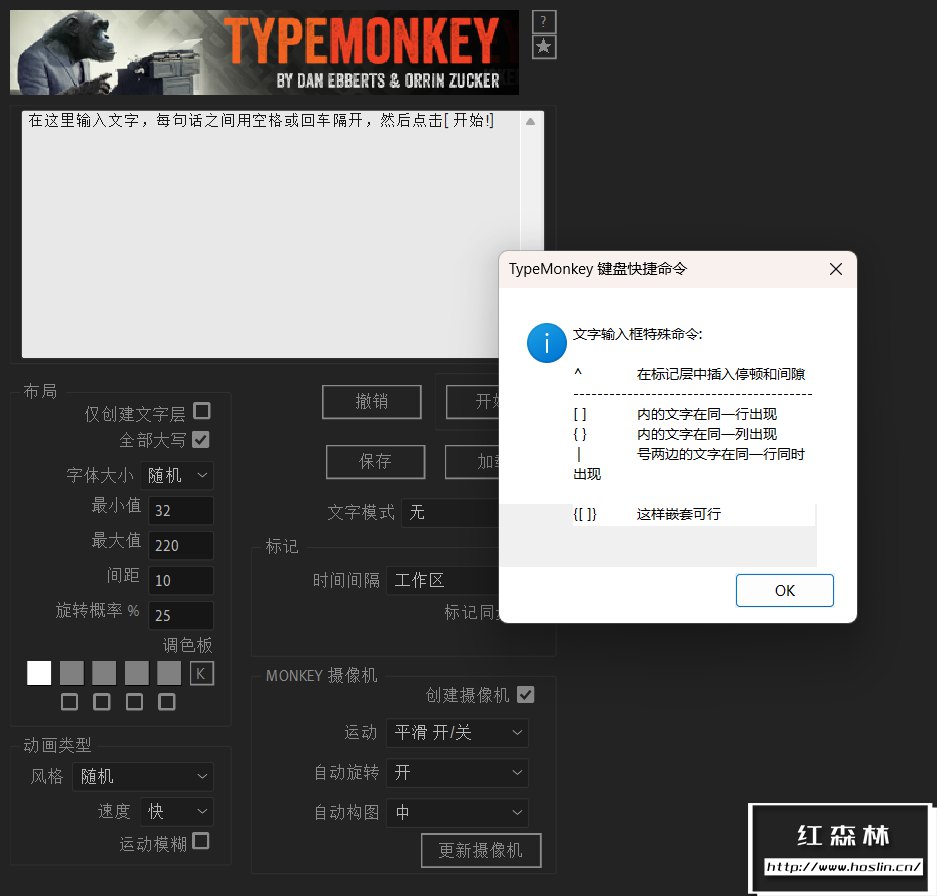Viewport: 937px width, 896px height.
Task: Open the 文字模式 dropdown showing 无
Action: tap(451, 512)
